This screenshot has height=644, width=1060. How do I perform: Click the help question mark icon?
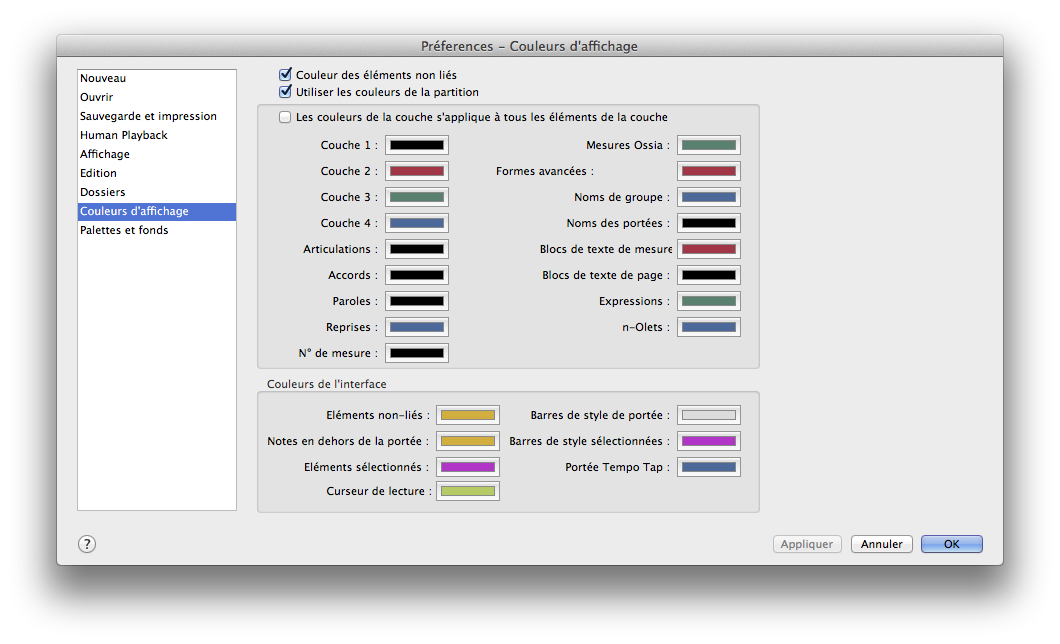[x=87, y=544]
